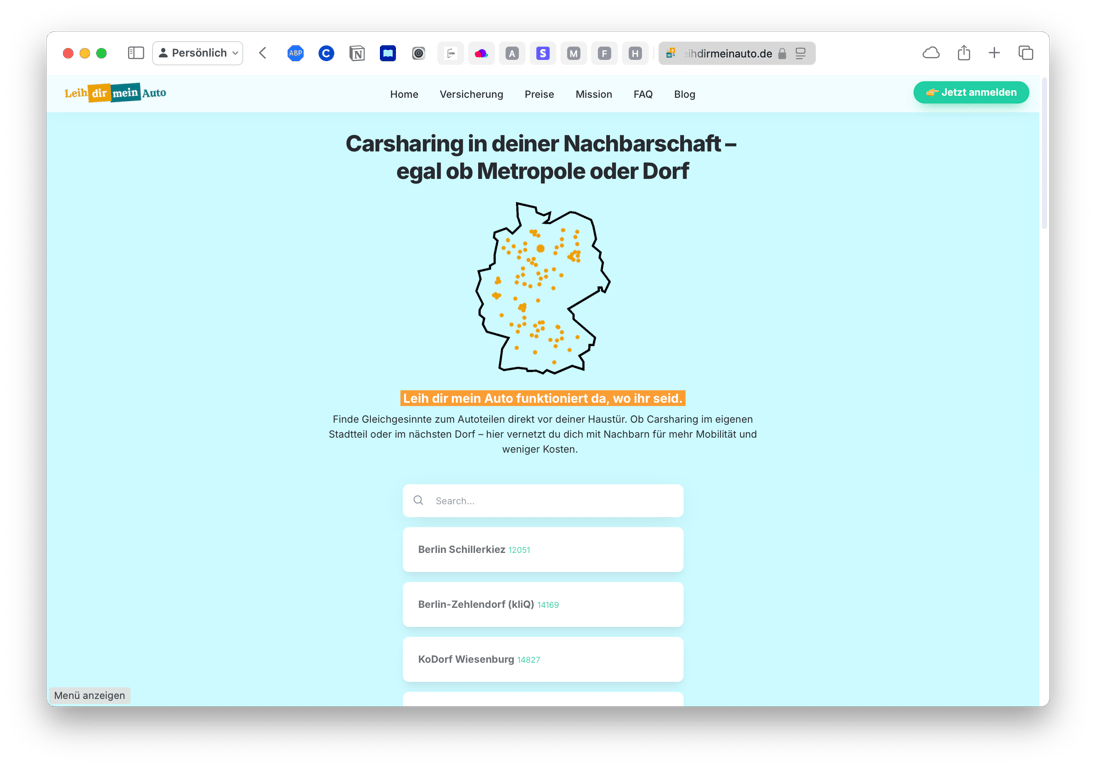Toggle the Safari sidebar icon
Viewport: 1096px width, 768px height.
pyautogui.click(x=135, y=53)
